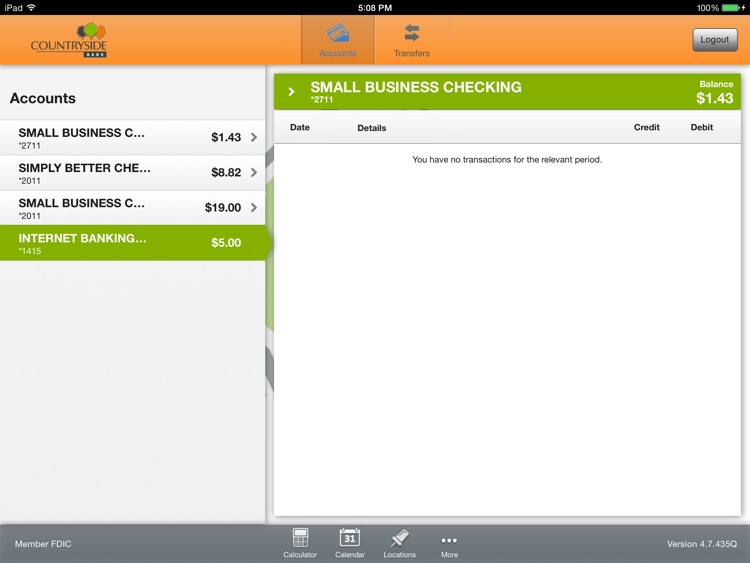This screenshot has height=563, width=750.
Task: Open the Calculator tool
Action: coord(300,543)
